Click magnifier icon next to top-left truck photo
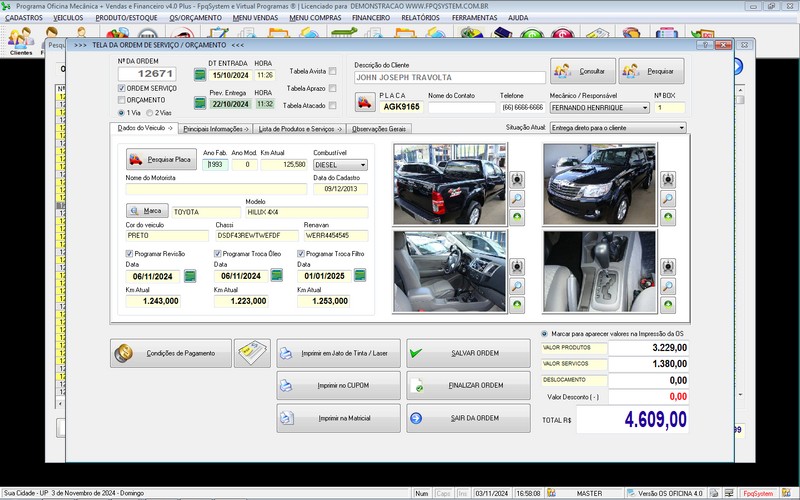This screenshot has width=800, height=500. [517, 199]
